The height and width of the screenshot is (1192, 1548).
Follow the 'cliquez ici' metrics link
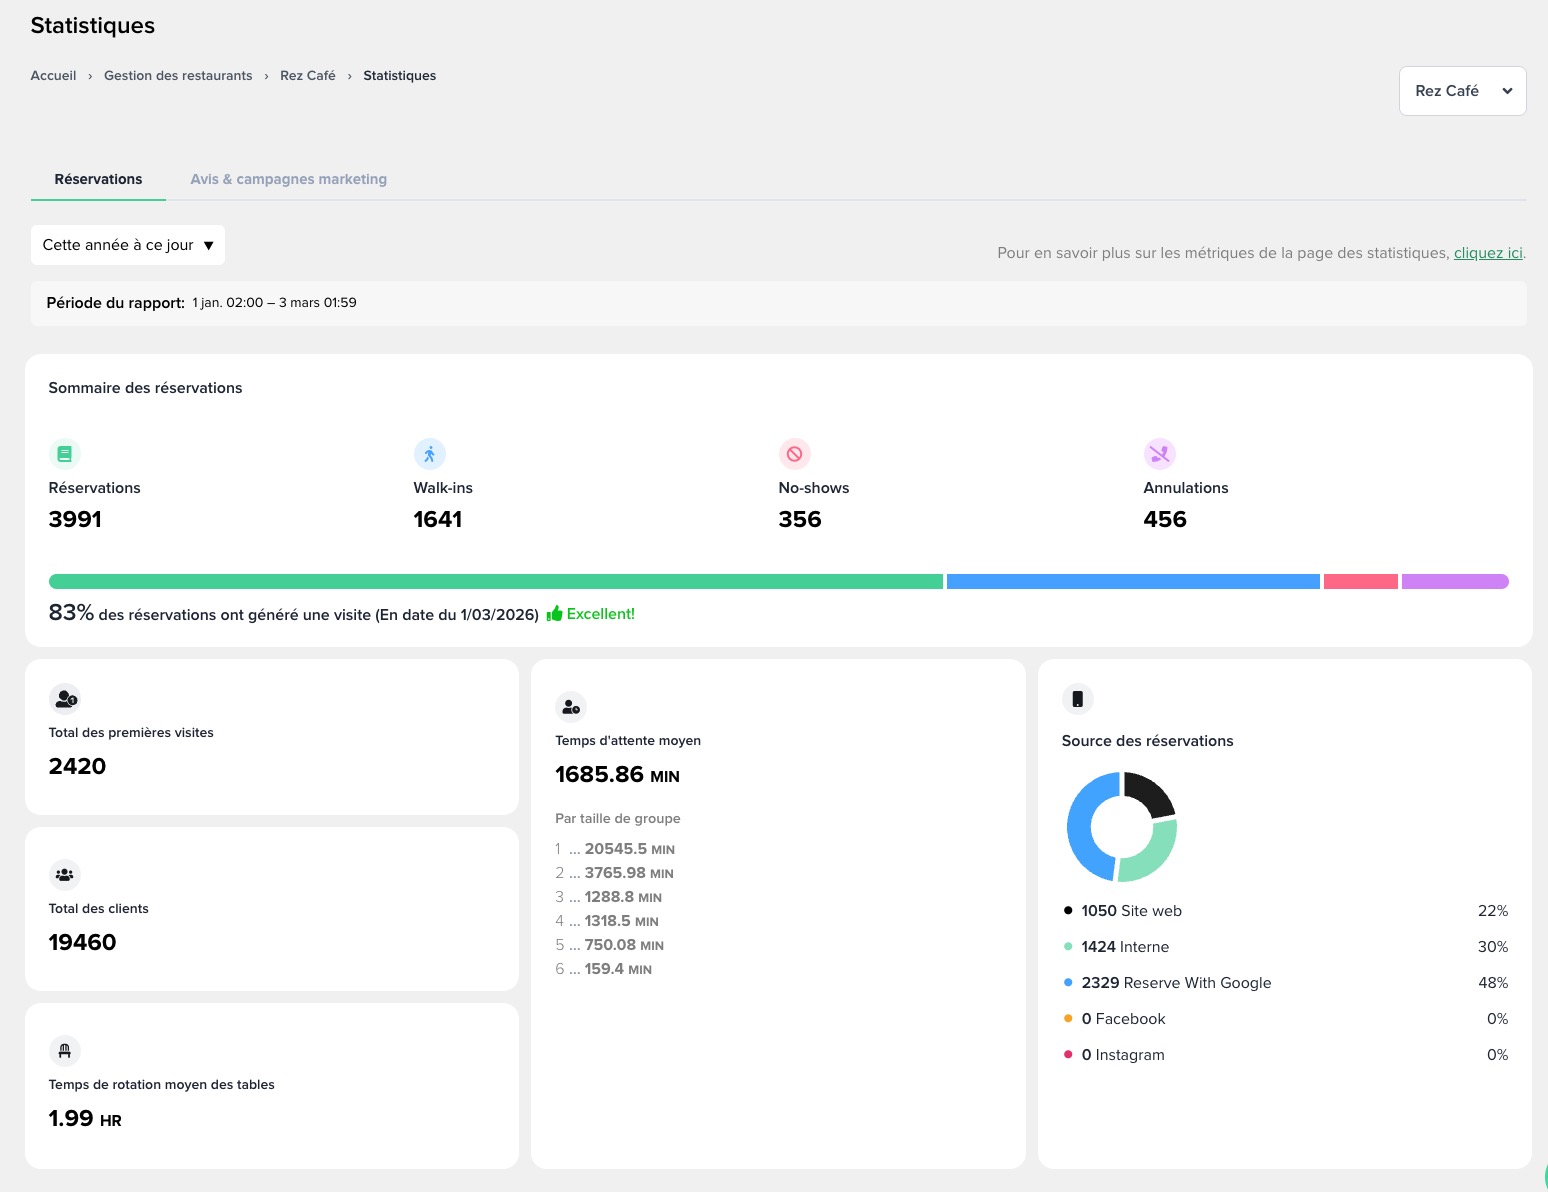coord(1487,253)
